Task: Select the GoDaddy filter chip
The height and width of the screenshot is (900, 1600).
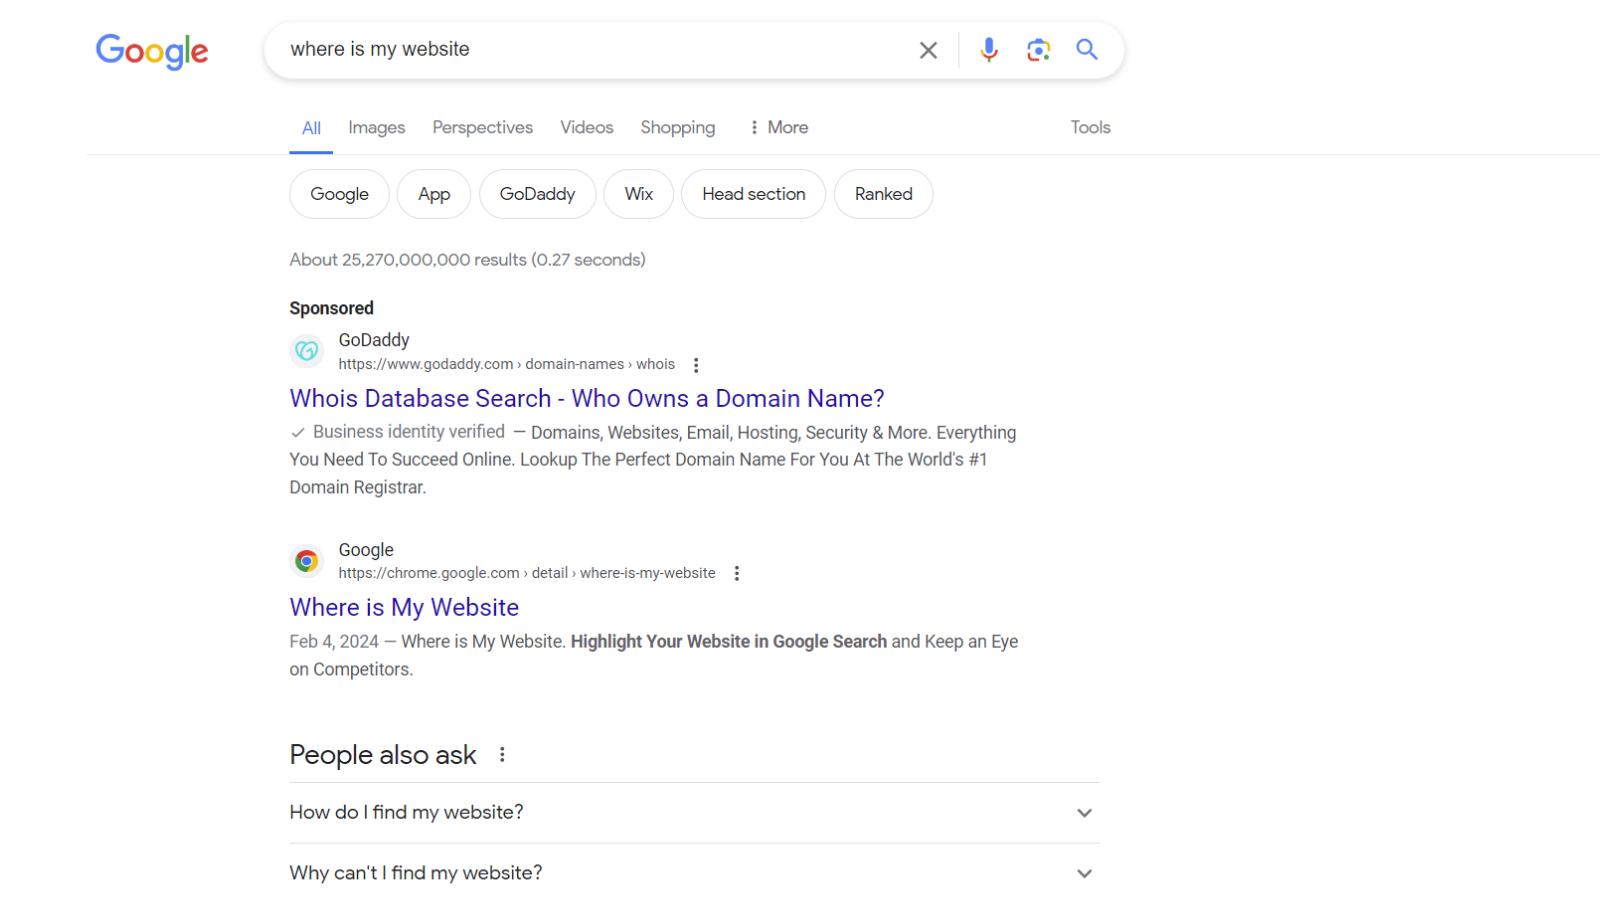Action: tap(537, 193)
